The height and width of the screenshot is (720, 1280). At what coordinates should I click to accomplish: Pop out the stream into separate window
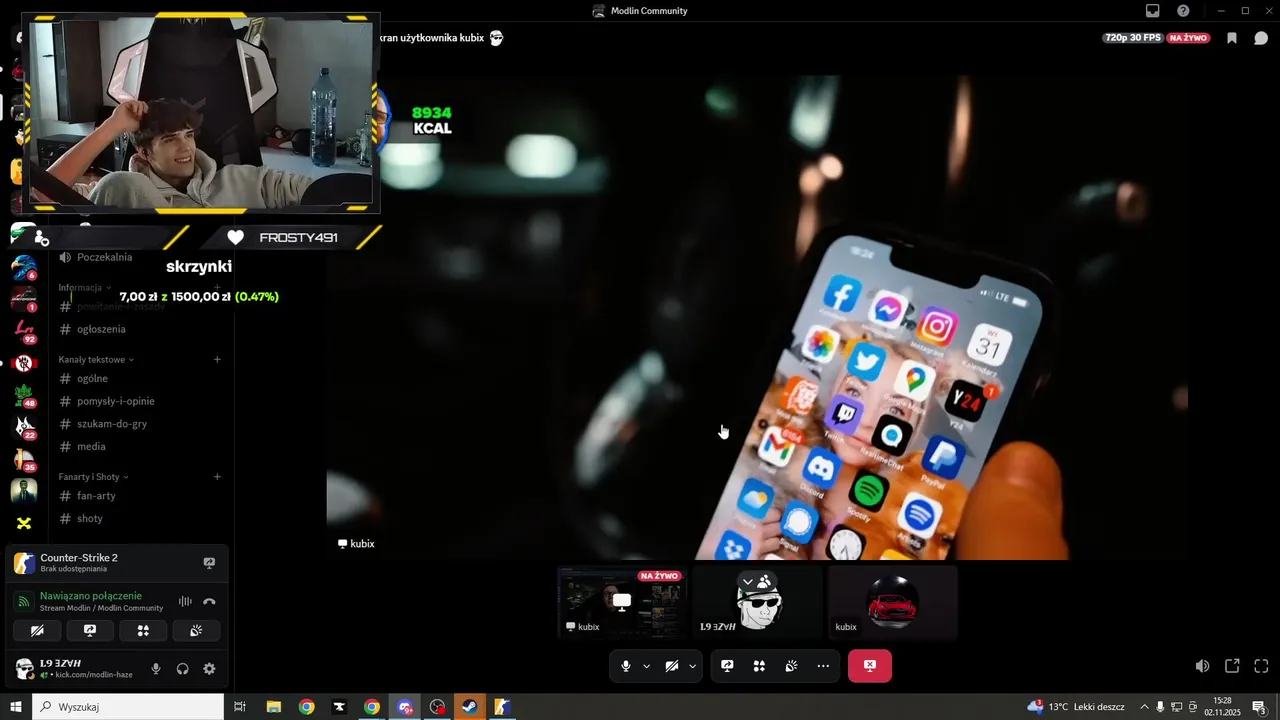[x=1232, y=666]
